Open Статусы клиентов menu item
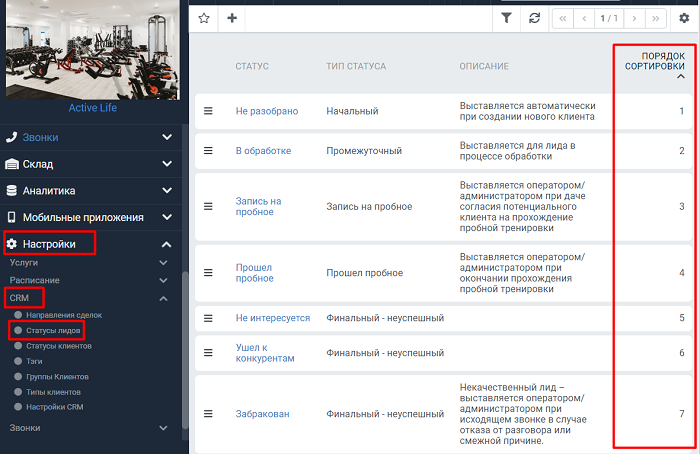This screenshot has height=454, width=700. pyautogui.click(x=59, y=346)
